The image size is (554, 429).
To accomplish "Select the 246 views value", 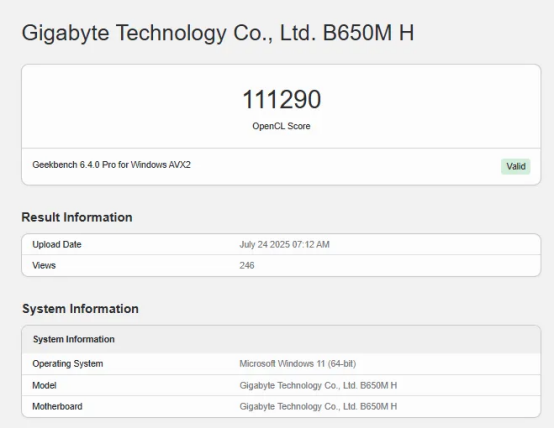I will (247, 265).
